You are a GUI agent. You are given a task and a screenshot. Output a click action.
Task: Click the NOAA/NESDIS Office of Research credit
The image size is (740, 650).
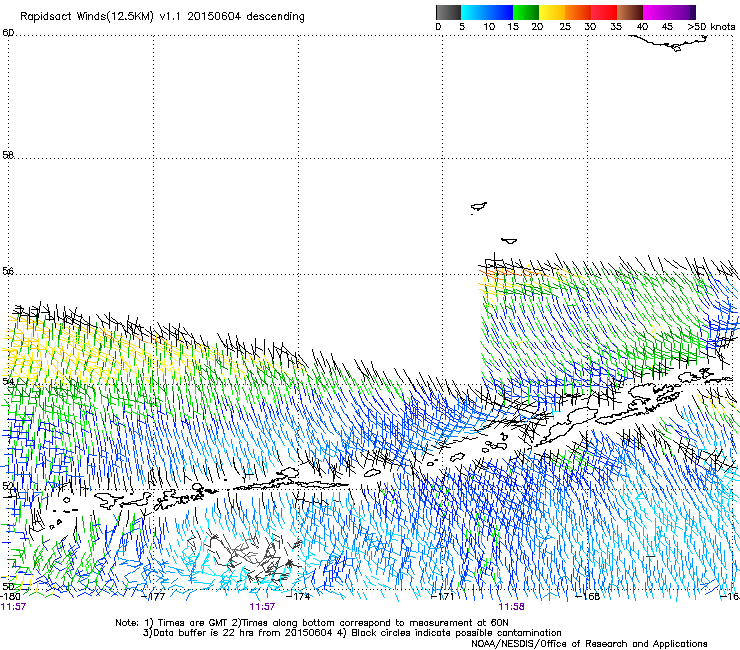pyautogui.click(x=589, y=644)
